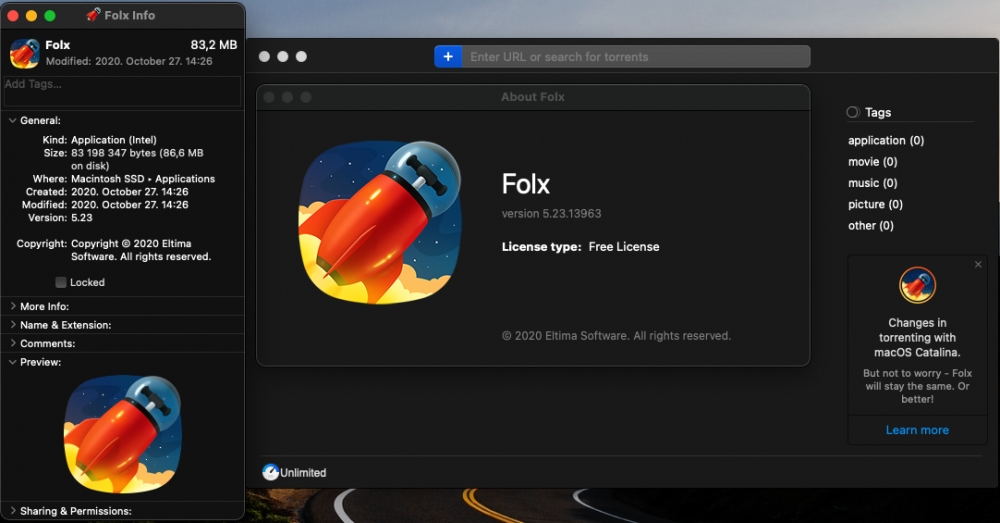Filter by music (0) tag
Image resolution: width=1000 pixels, height=523 pixels.
[x=872, y=183]
